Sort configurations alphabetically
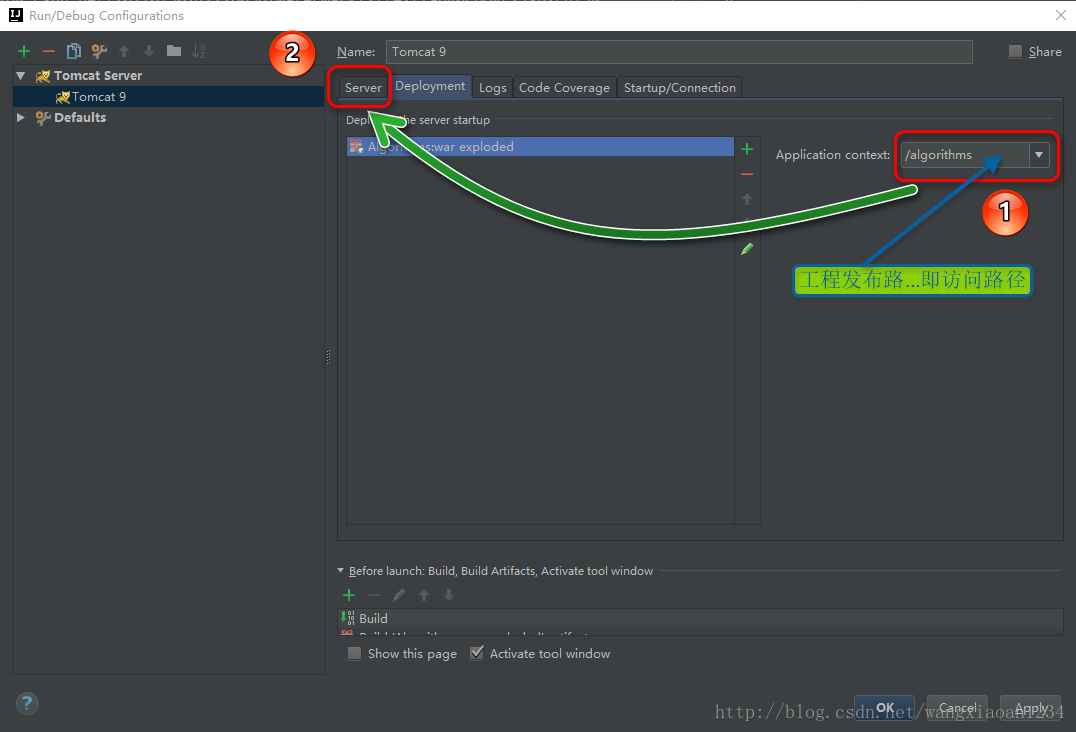The image size is (1076, 732). [x=198, y=51]
